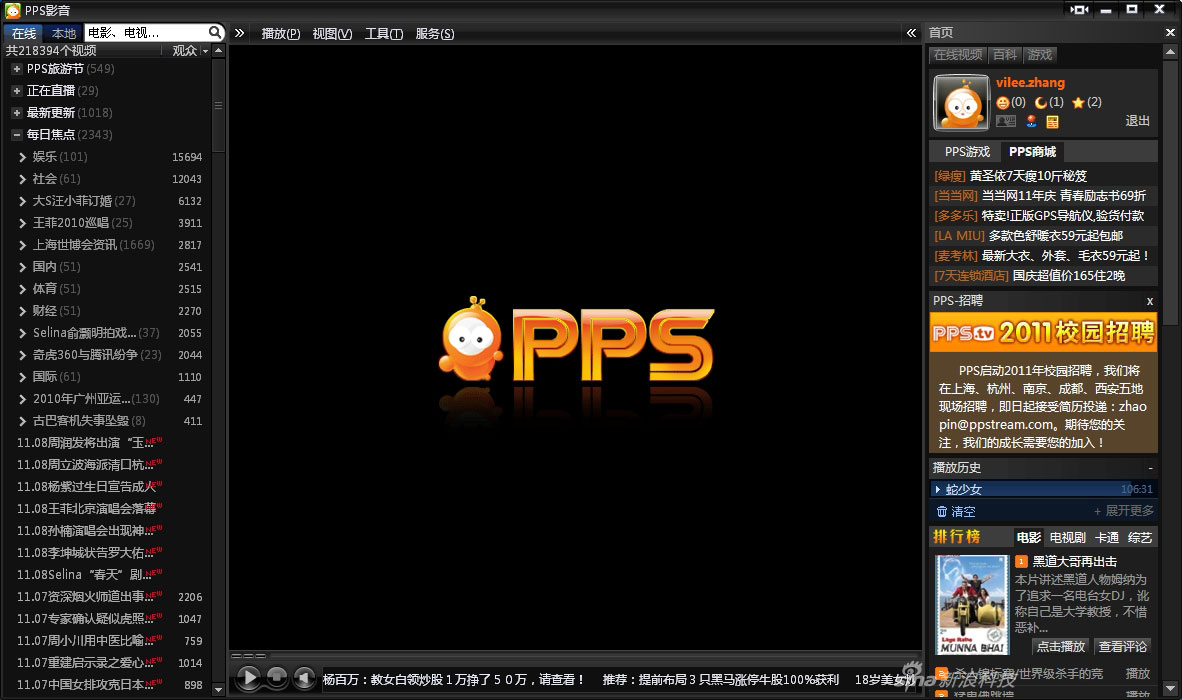Select the 电视剧 ranking tab
Viewport: 1182px width, 700px height.
point(1067,537)
